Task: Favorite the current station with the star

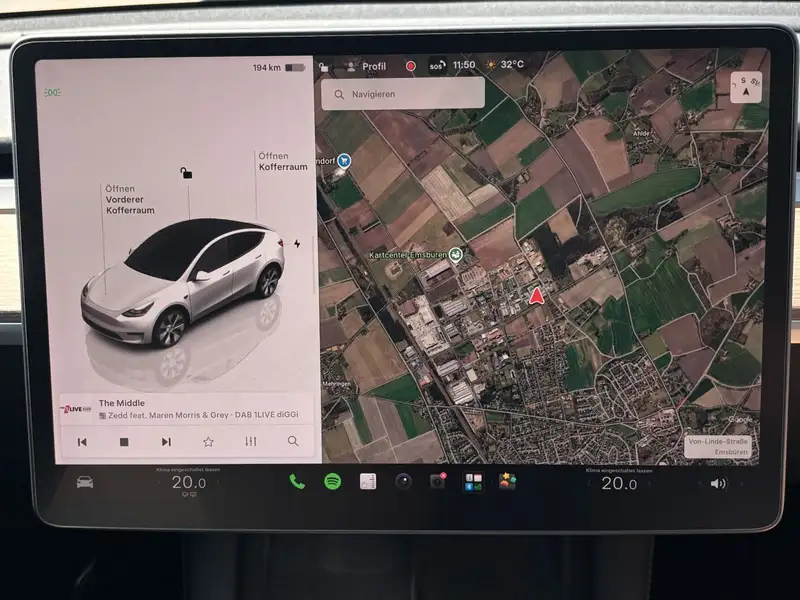Action: click(x=208, y=442)
